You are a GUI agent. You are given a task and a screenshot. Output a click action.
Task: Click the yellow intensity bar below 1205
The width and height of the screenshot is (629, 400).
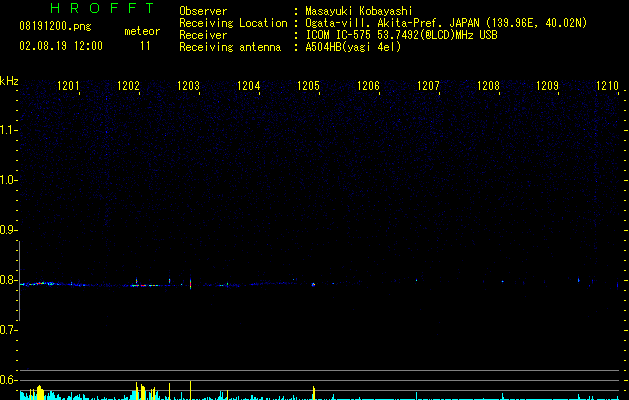(x=314, y=393)
